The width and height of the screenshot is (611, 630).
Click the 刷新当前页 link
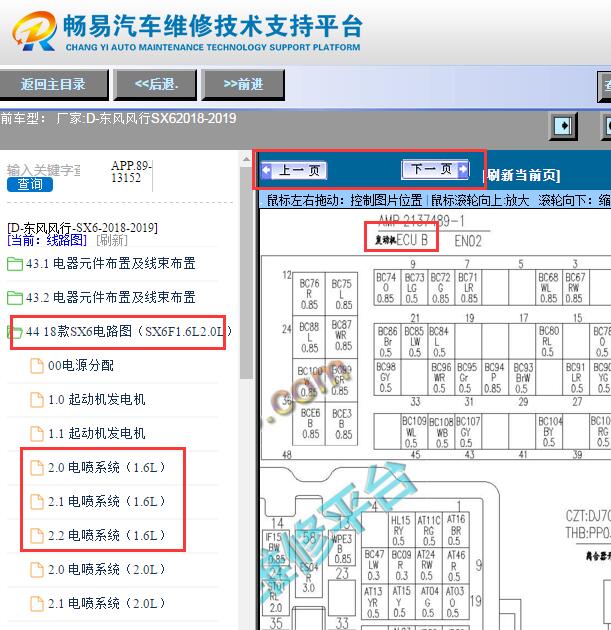click(x=521, y=175)
